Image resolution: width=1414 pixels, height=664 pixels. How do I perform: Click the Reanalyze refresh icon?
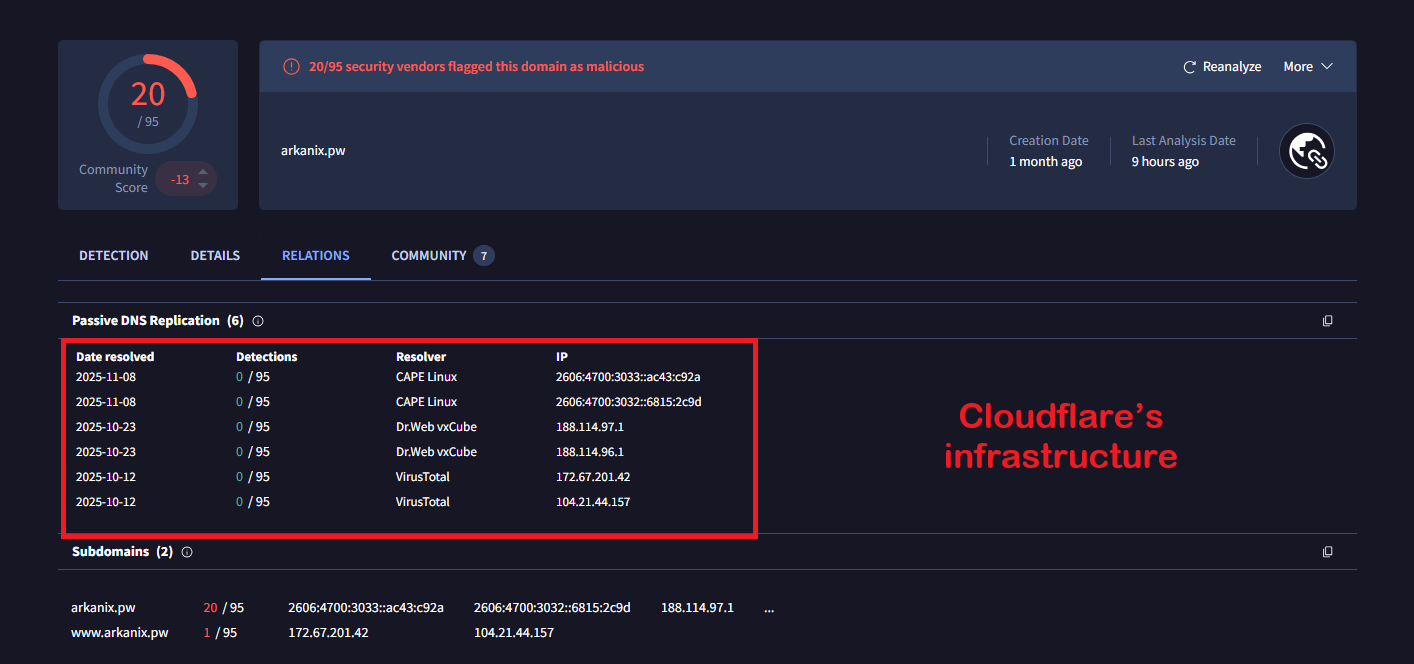pyautogui.click(x=1189, y=67)
